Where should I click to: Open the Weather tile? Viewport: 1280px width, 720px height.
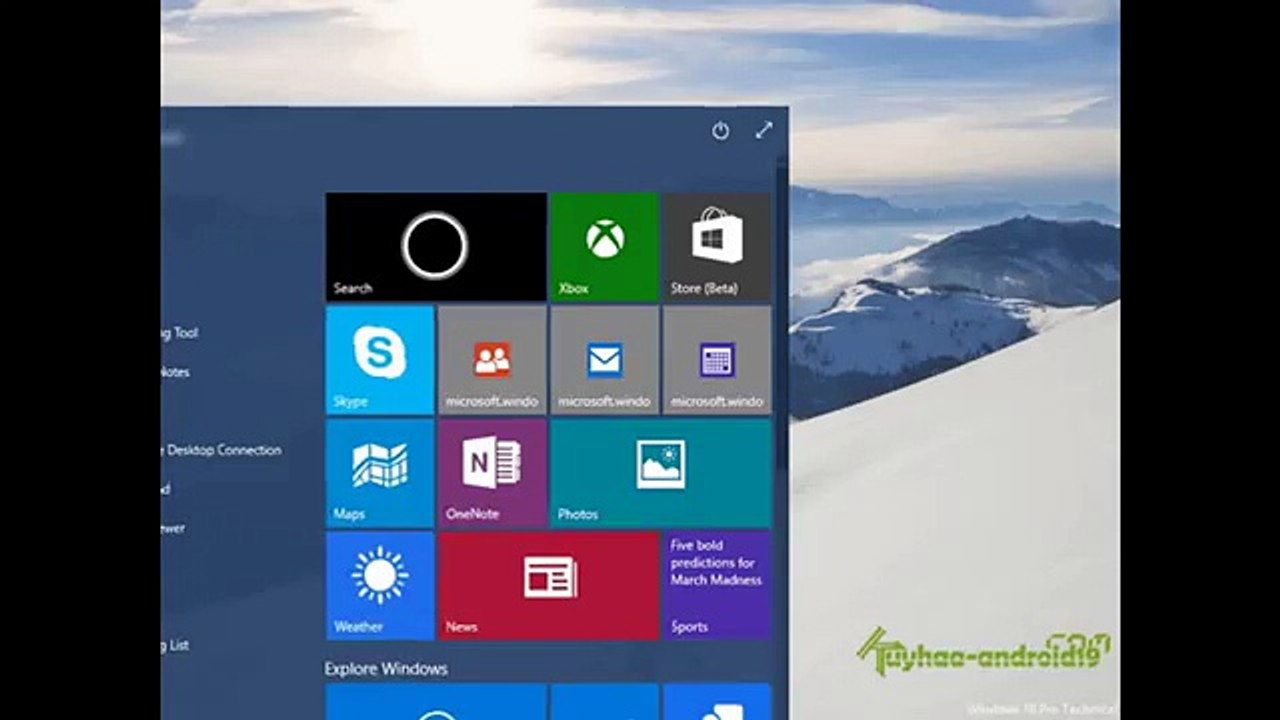380,586
